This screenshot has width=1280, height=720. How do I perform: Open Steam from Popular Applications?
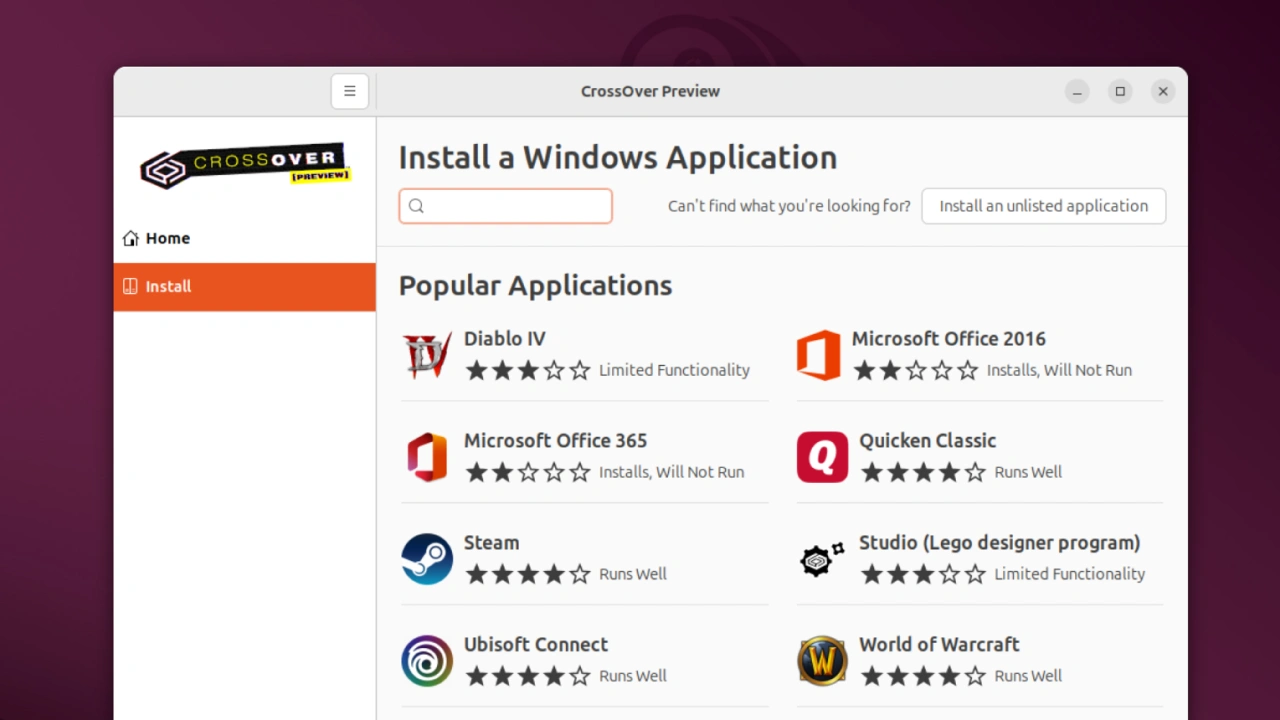[x=427, y=559]
